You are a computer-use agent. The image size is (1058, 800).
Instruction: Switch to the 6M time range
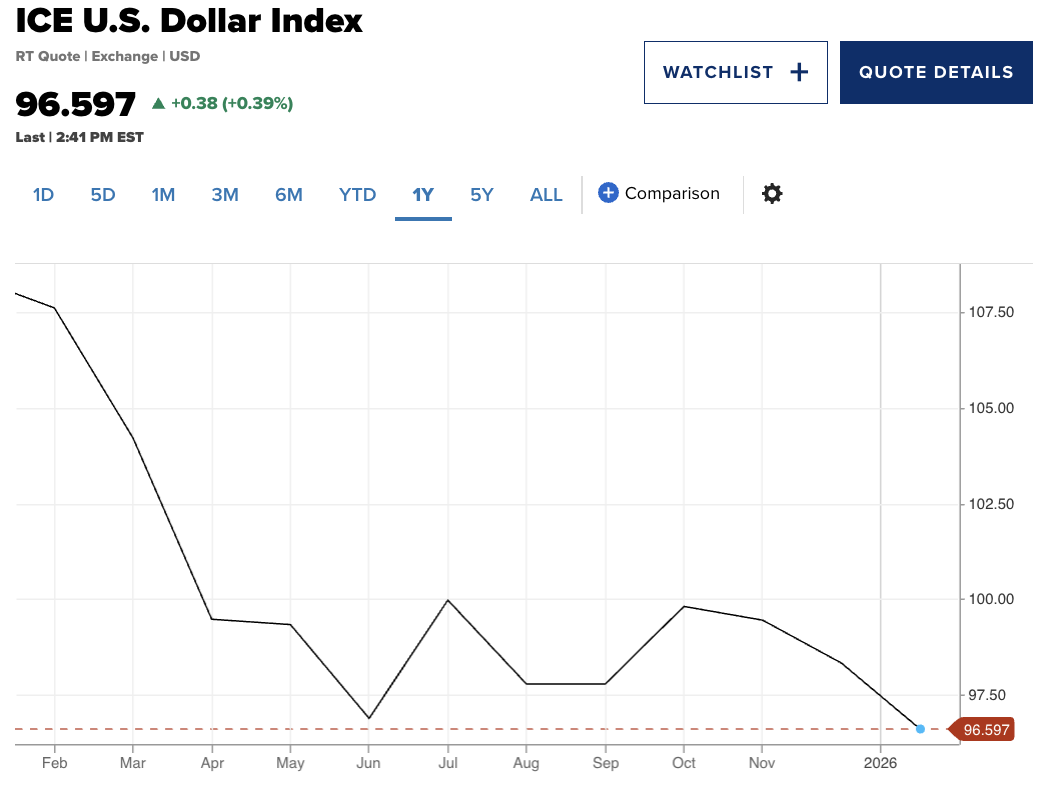tap(289, 195)
